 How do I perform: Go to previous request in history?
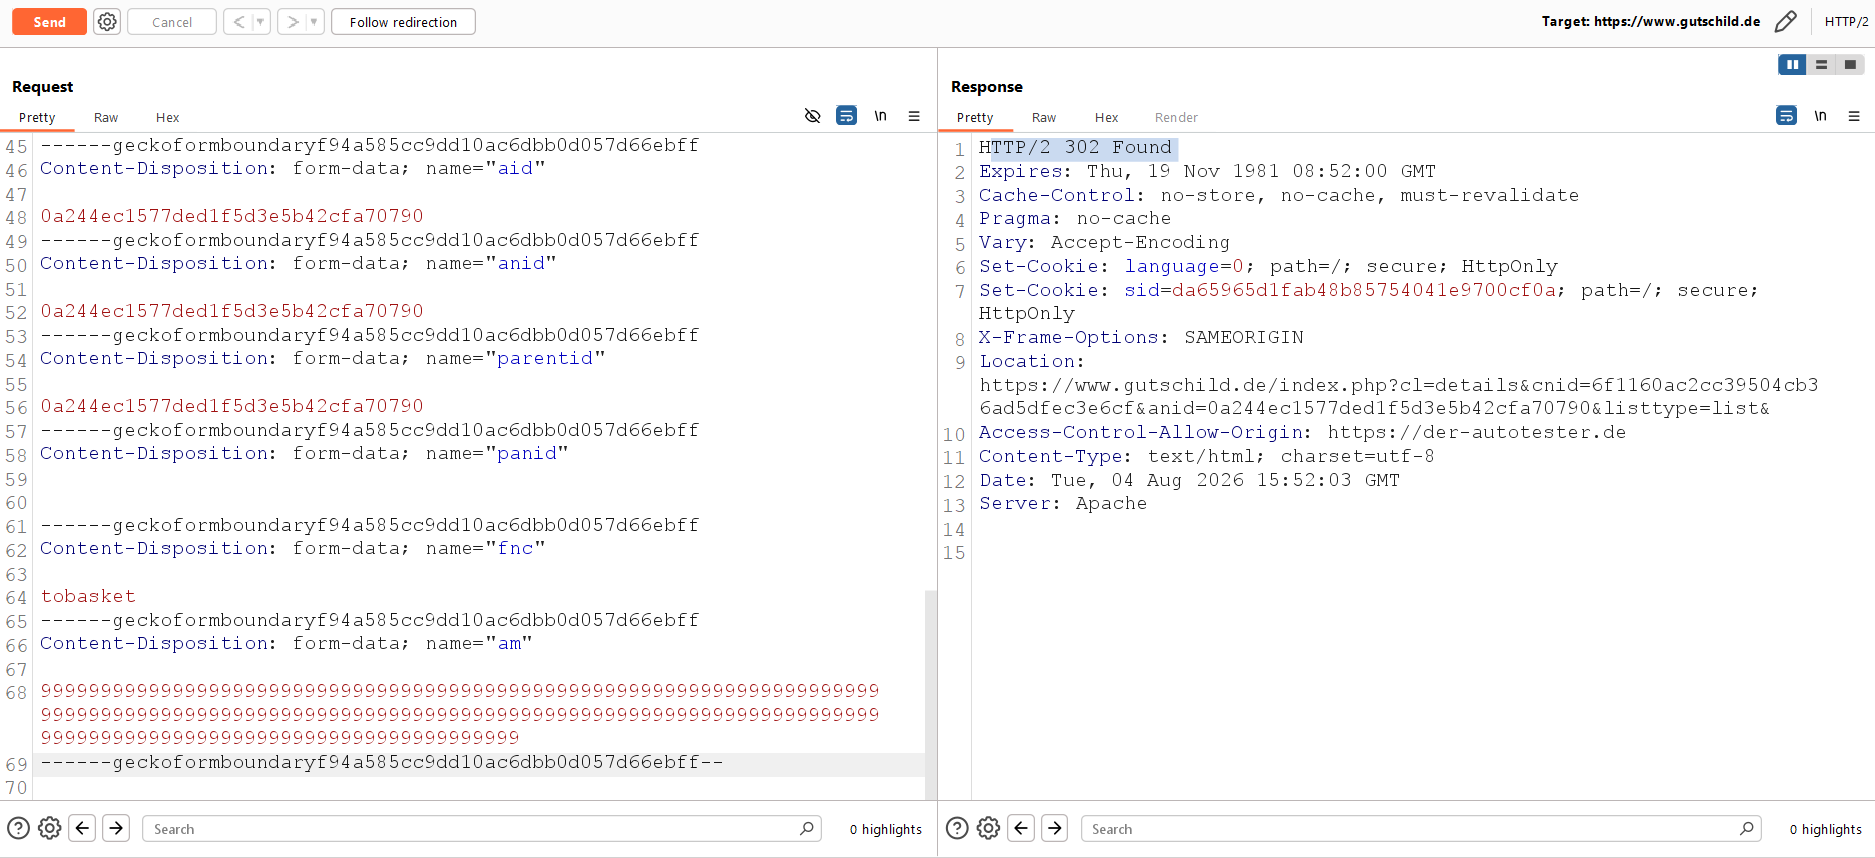(238, 22)
